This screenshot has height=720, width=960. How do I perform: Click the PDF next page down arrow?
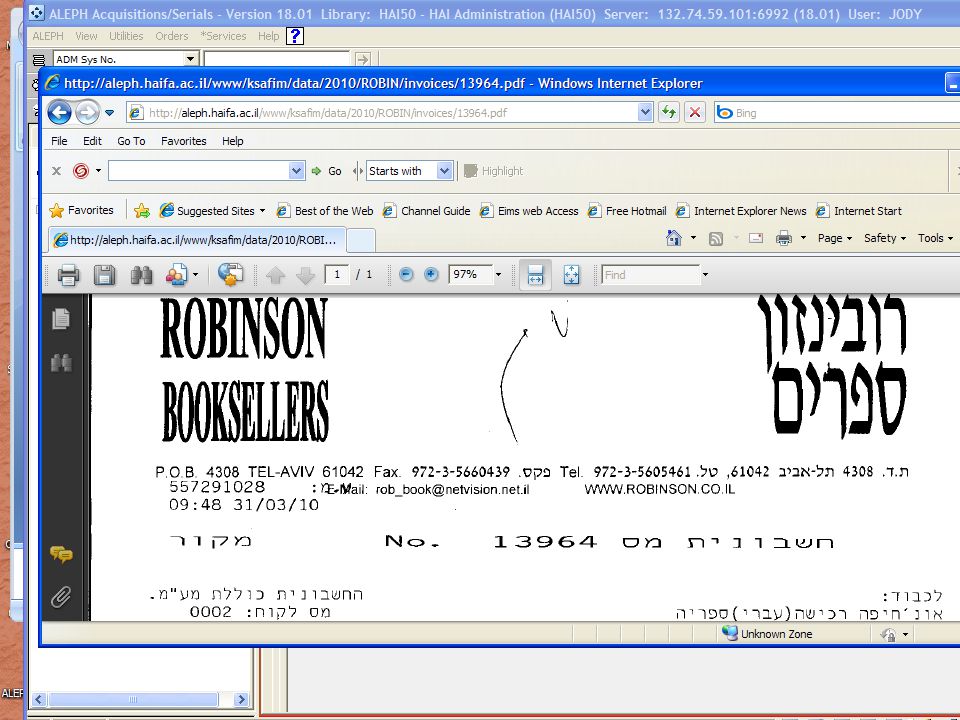click(x=305, y=276)
